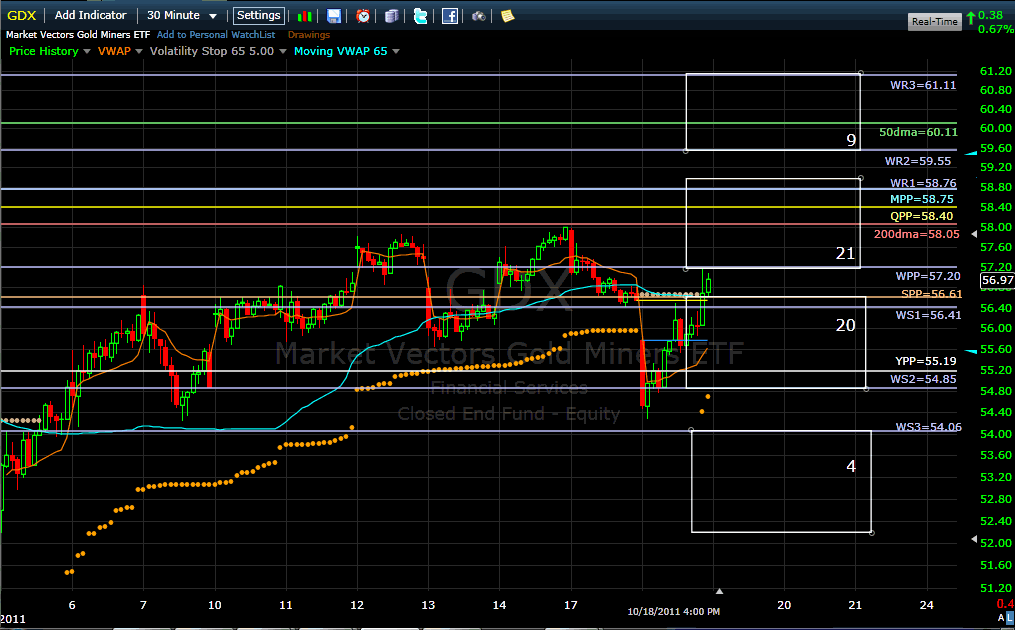
Task: Click the white triangle time marker on date axis
Action: click(719, 591)
